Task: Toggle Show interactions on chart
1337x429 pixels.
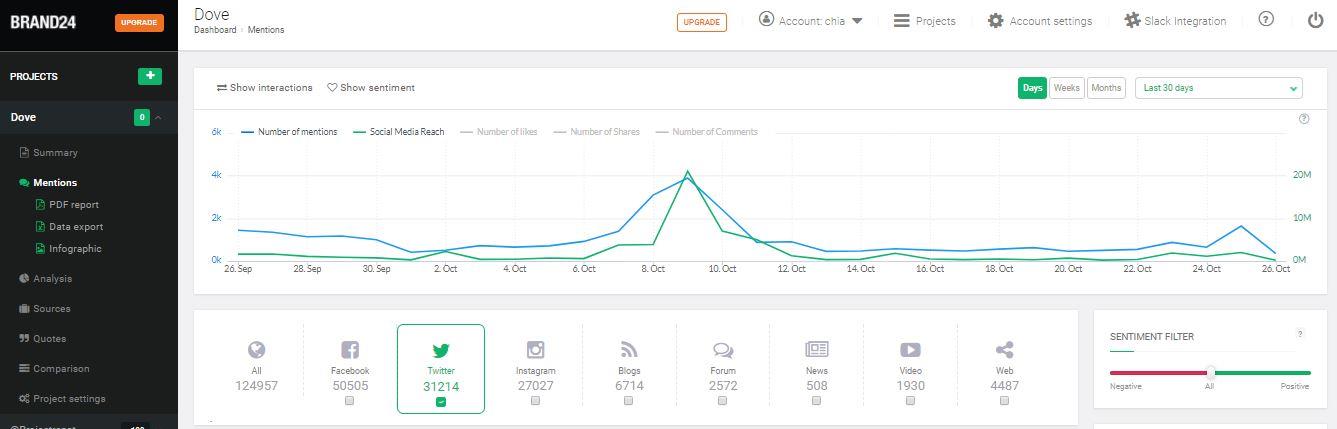Action: (264, 88)
